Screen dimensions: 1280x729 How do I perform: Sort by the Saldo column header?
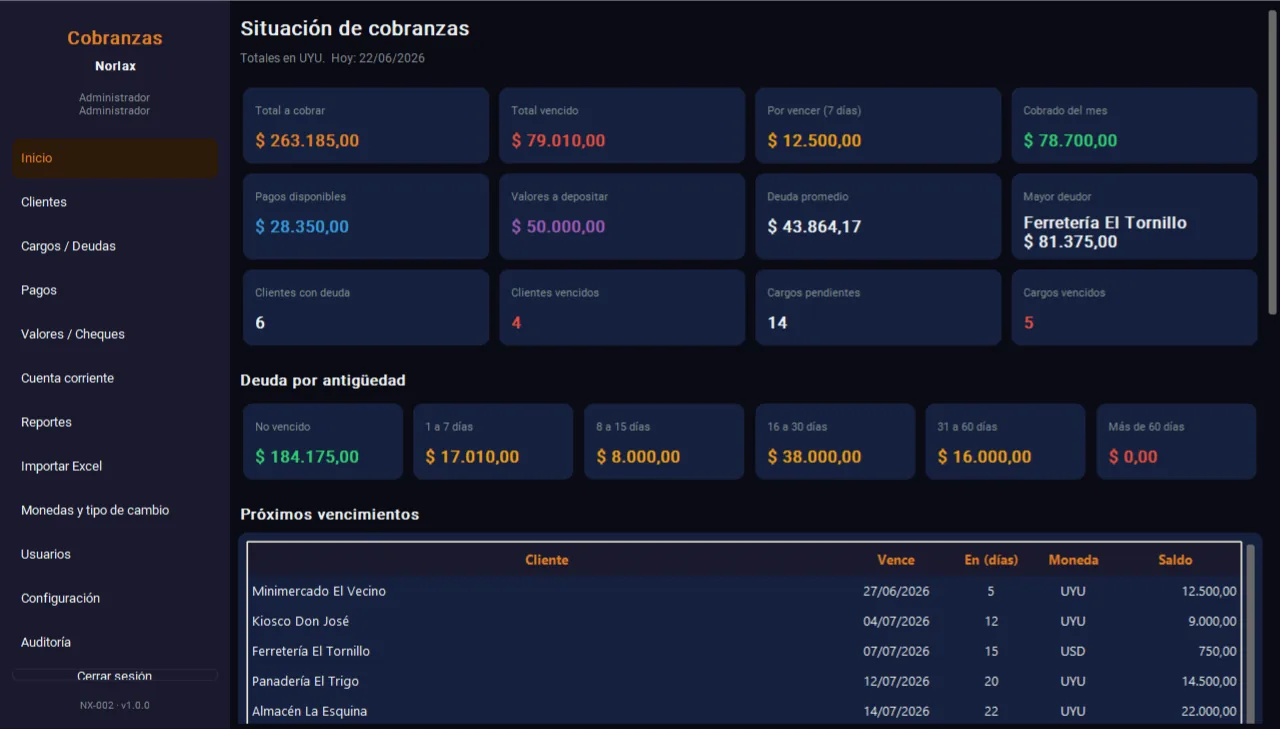point(1175,560)
